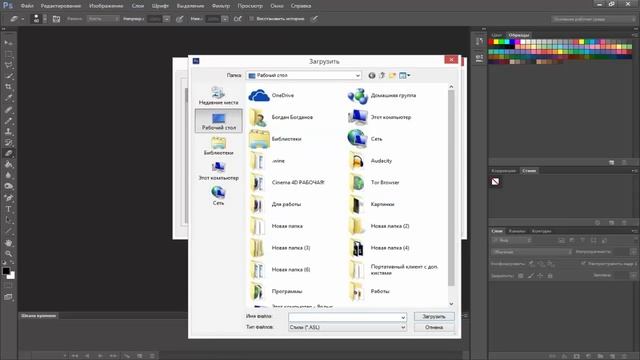Viewport: 640px width, 360px height.
Task: Go to 'Недавние места' in the places bar
Action: [x=218, y=96]
